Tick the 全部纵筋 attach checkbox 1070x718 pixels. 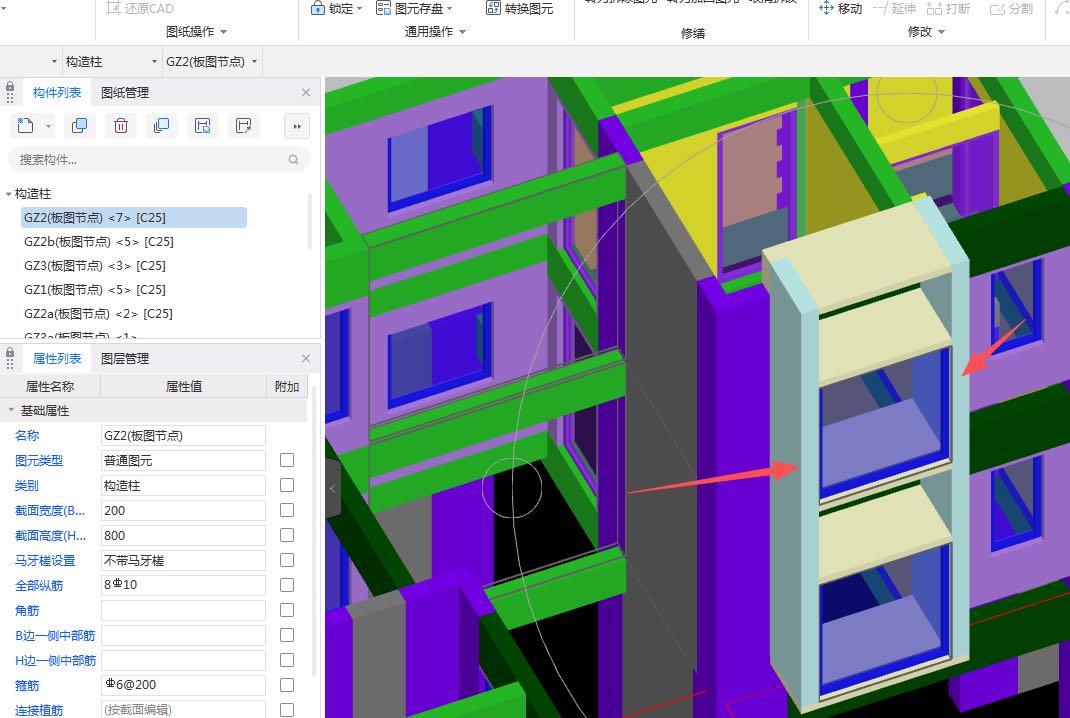[287, 585]
